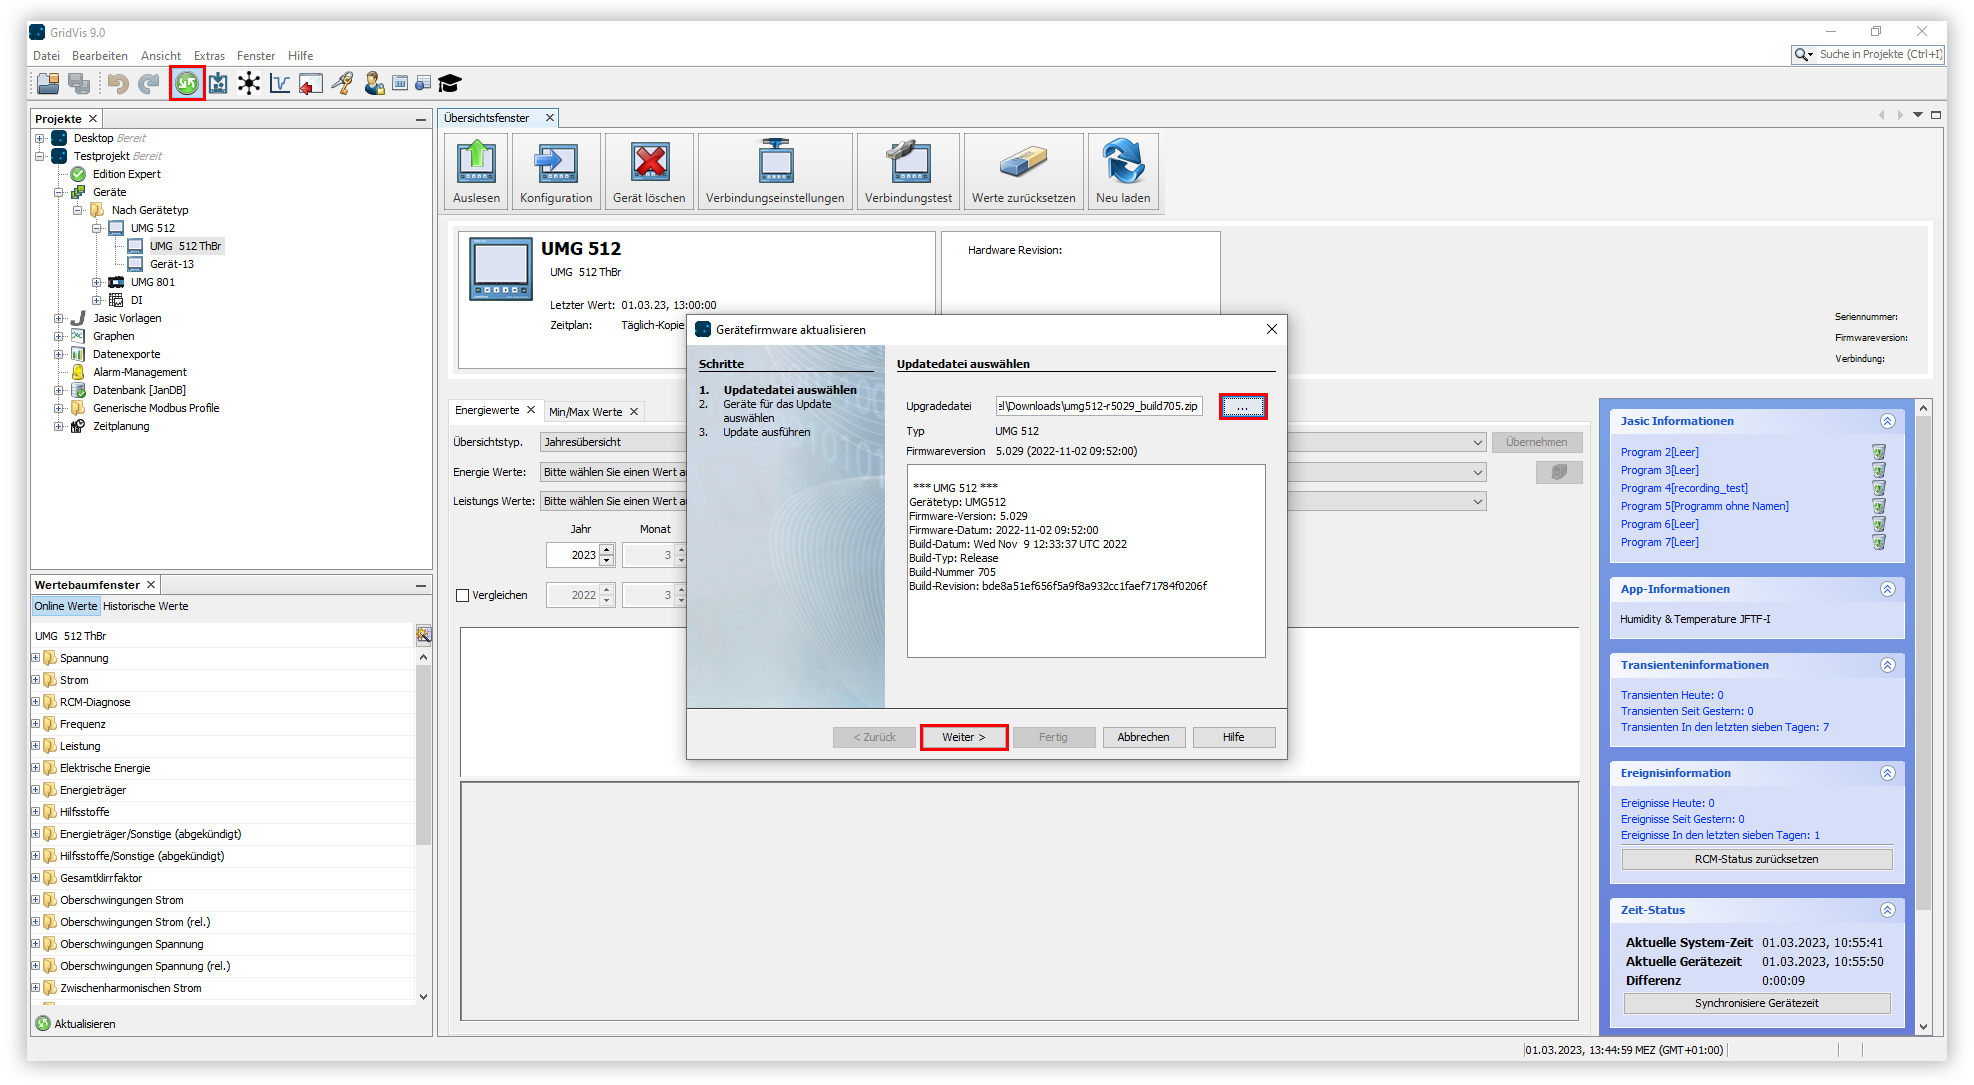Open Verbindungseinstellungen

tap(775, 170)
